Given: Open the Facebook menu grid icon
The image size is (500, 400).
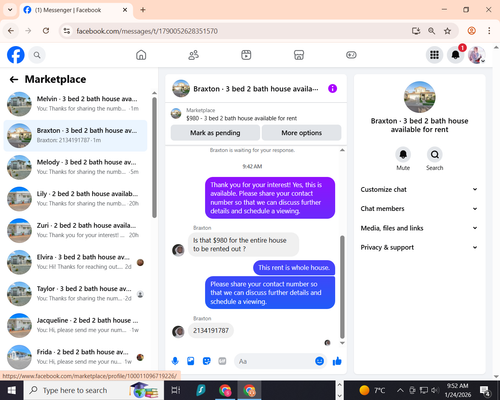Looking at the screenshot, I should click(x=434, y=55).
